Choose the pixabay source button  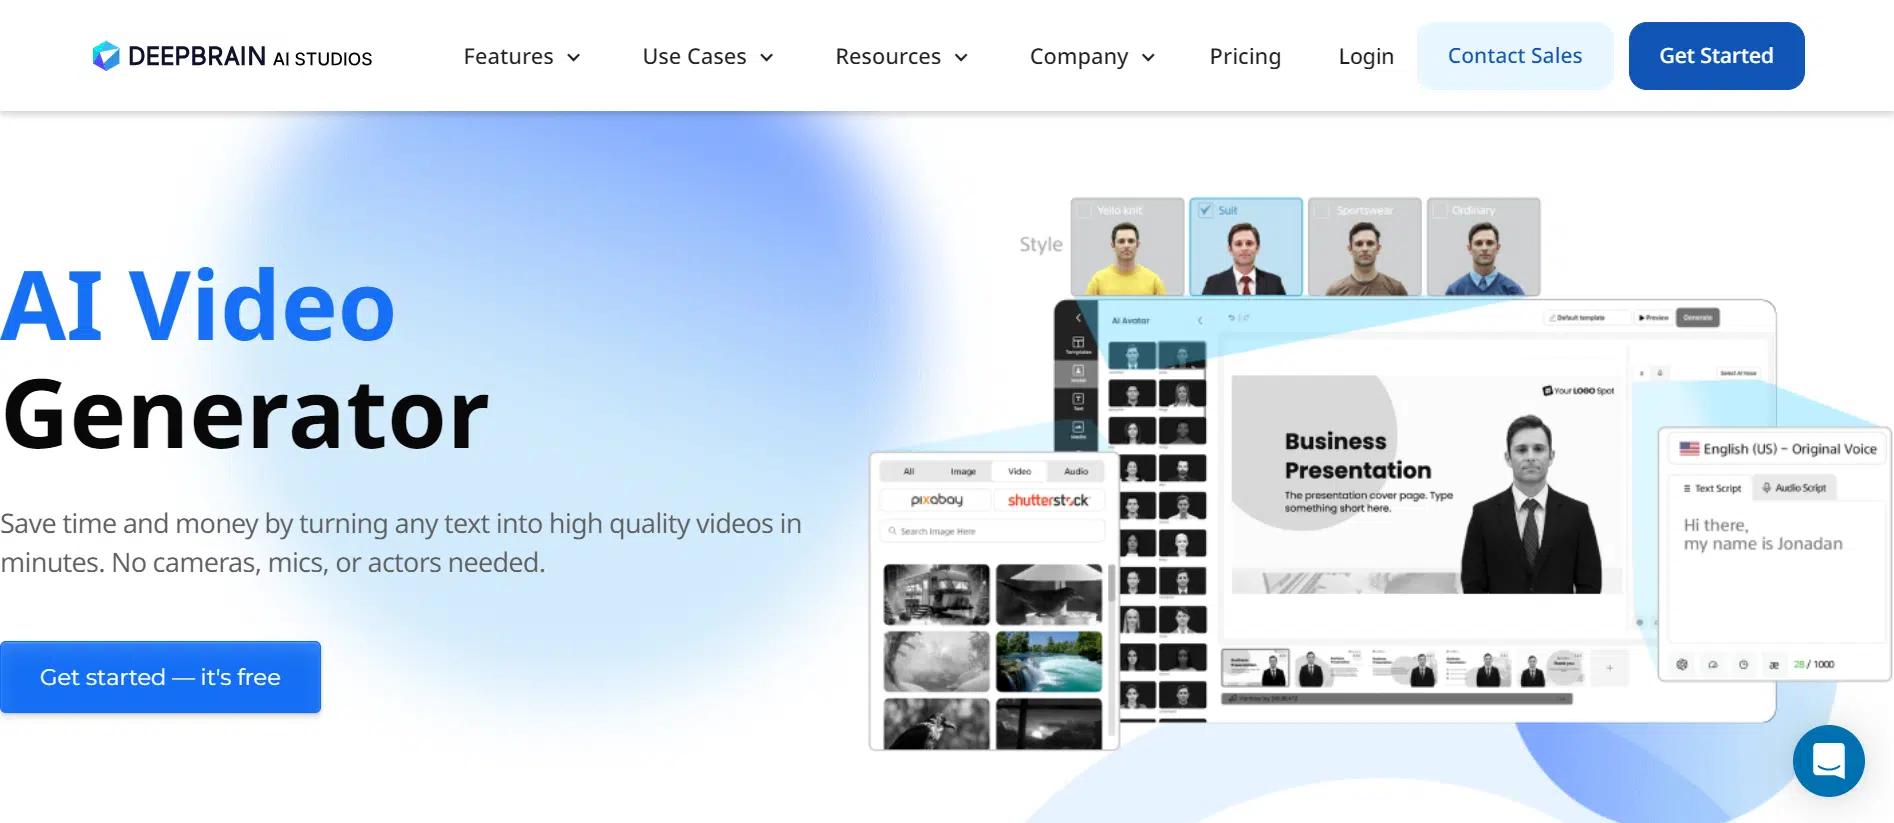click(x=936, y=500)
